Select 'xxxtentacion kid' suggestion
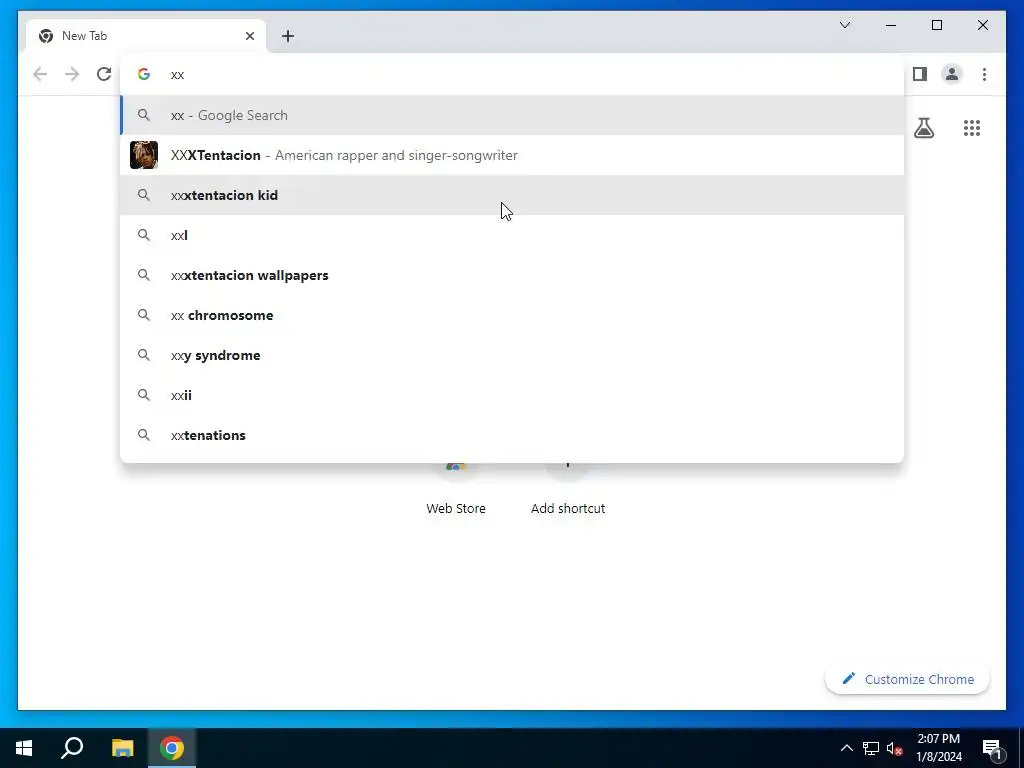This screenshot has width=1024, height=768. click(x=512, y=195)
